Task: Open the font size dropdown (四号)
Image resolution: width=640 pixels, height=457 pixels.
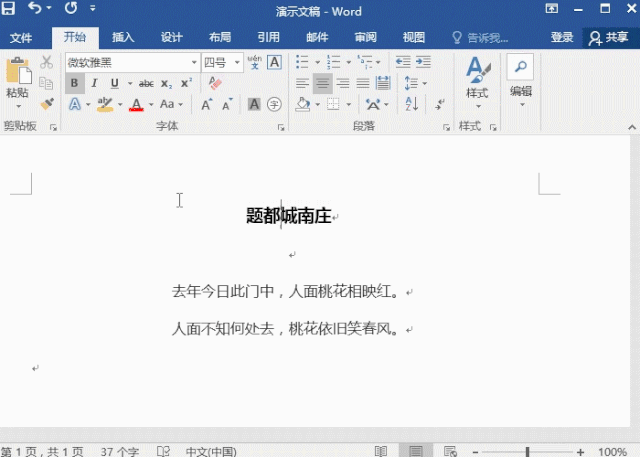Action: tap(237, 62)
